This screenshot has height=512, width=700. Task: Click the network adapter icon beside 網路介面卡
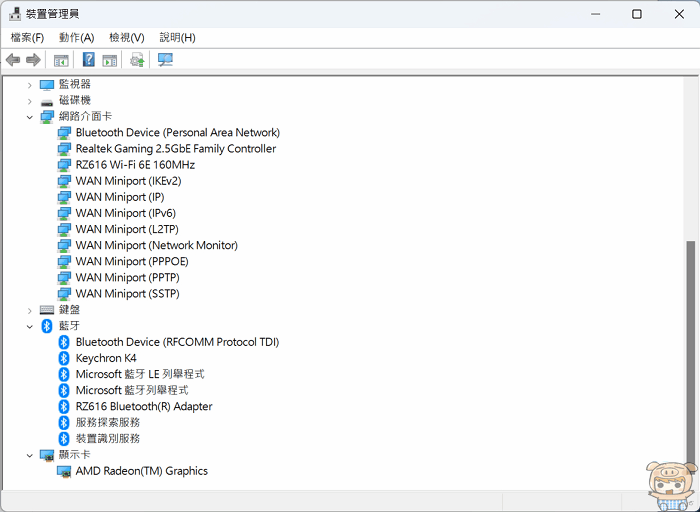(47, 117)
